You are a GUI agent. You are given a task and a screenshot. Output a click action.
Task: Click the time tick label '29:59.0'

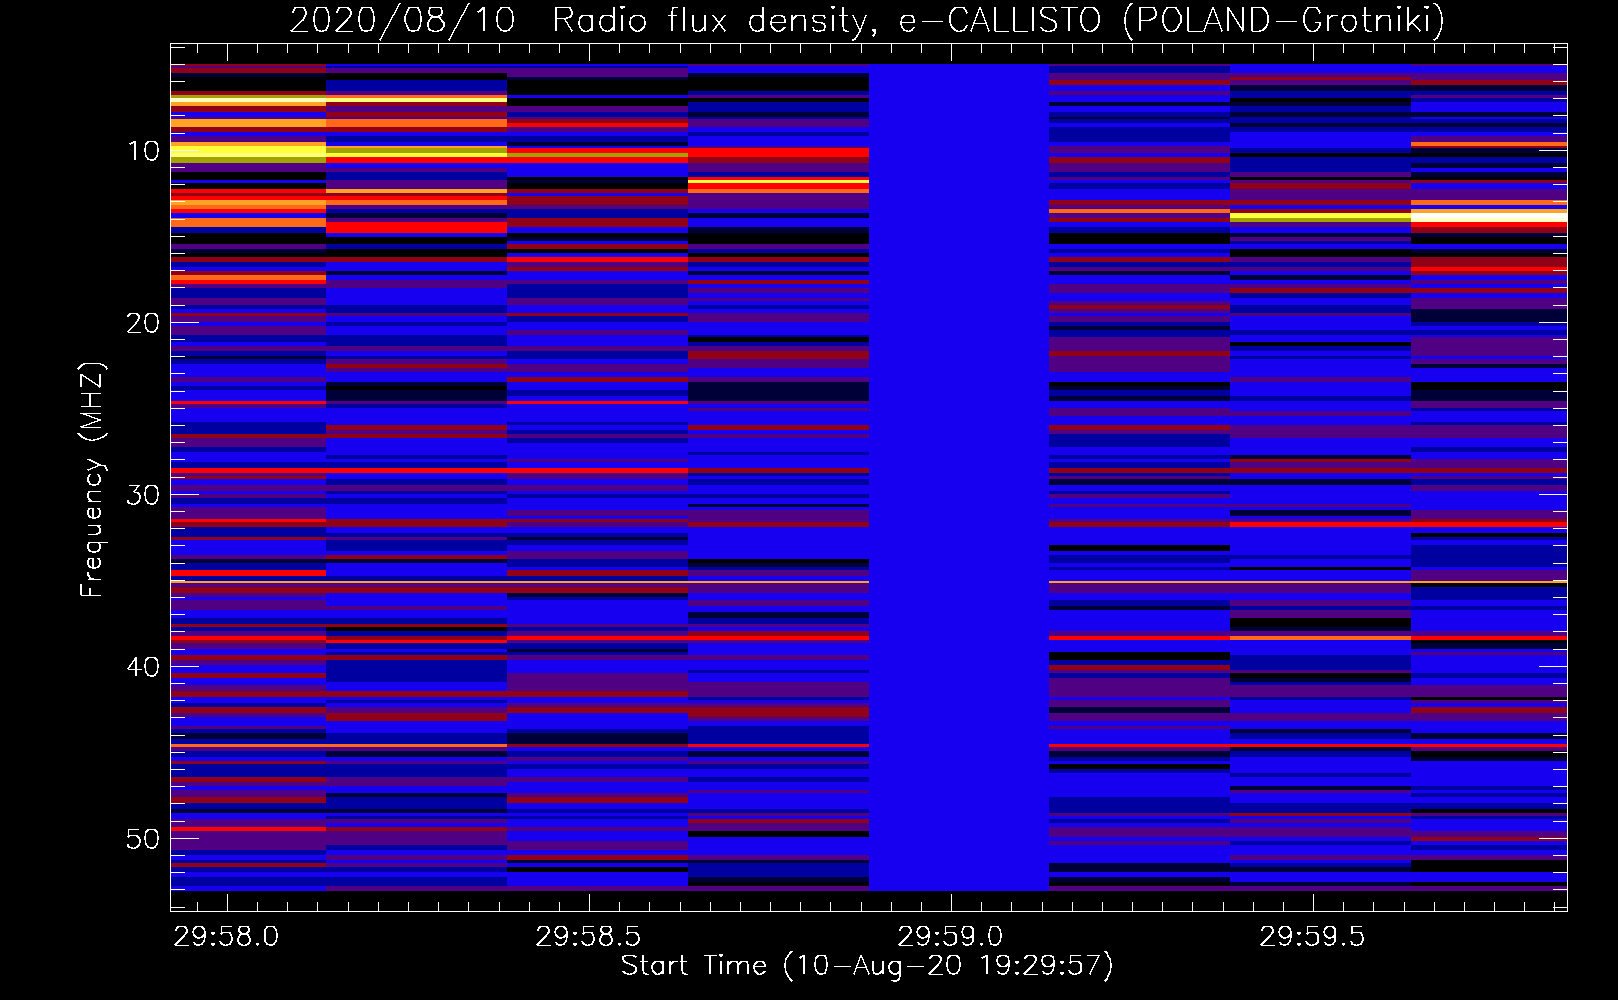click(950, 937)
